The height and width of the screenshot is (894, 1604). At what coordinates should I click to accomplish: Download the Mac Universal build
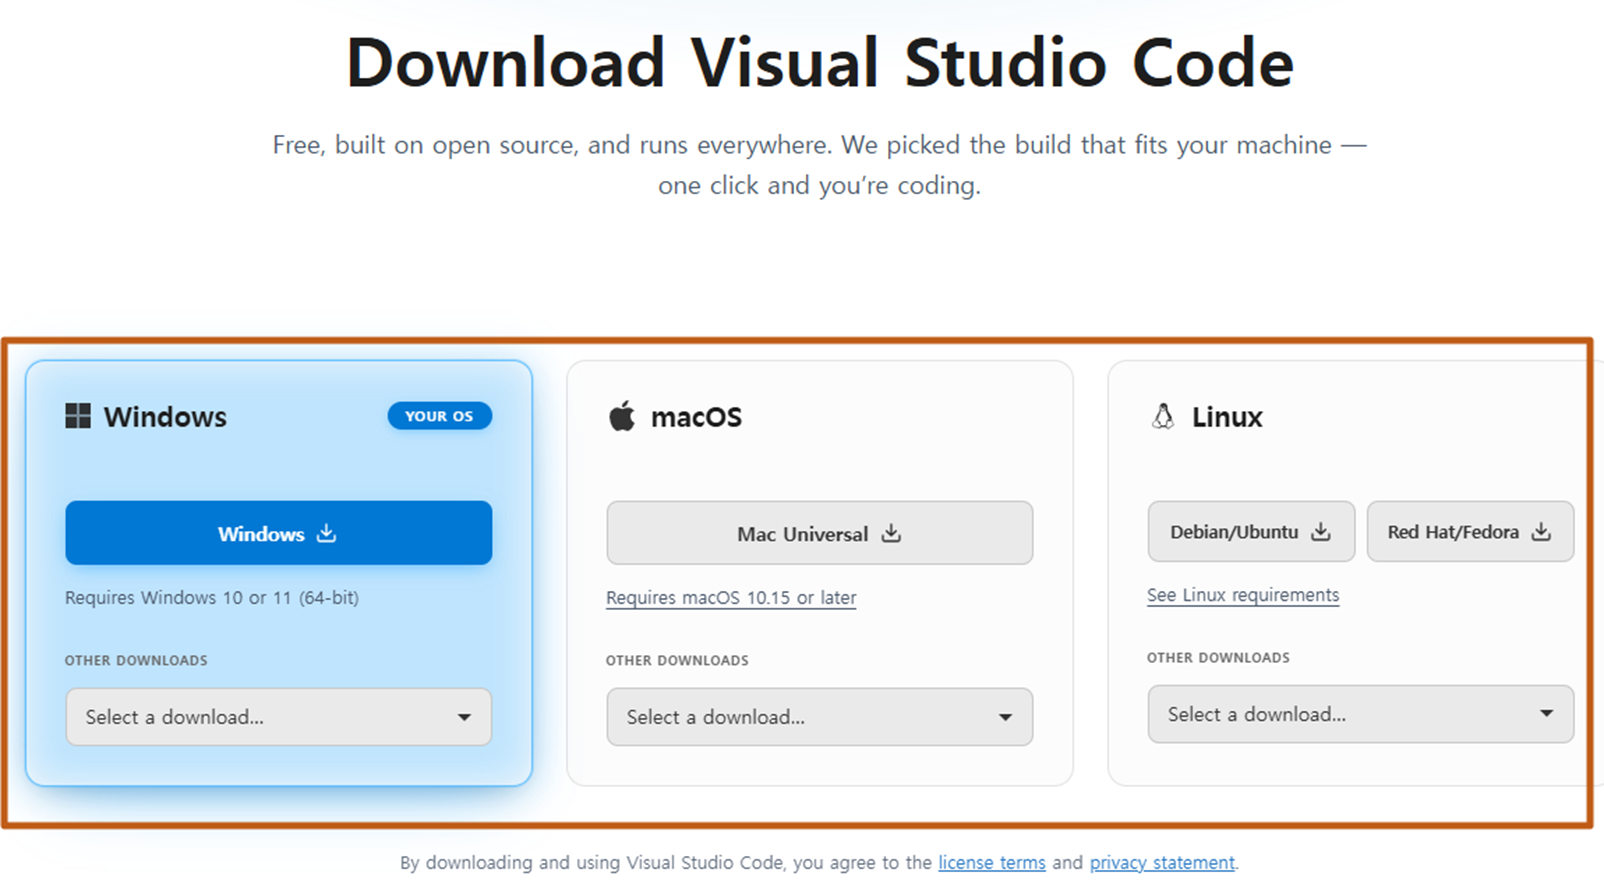(820, 533)
